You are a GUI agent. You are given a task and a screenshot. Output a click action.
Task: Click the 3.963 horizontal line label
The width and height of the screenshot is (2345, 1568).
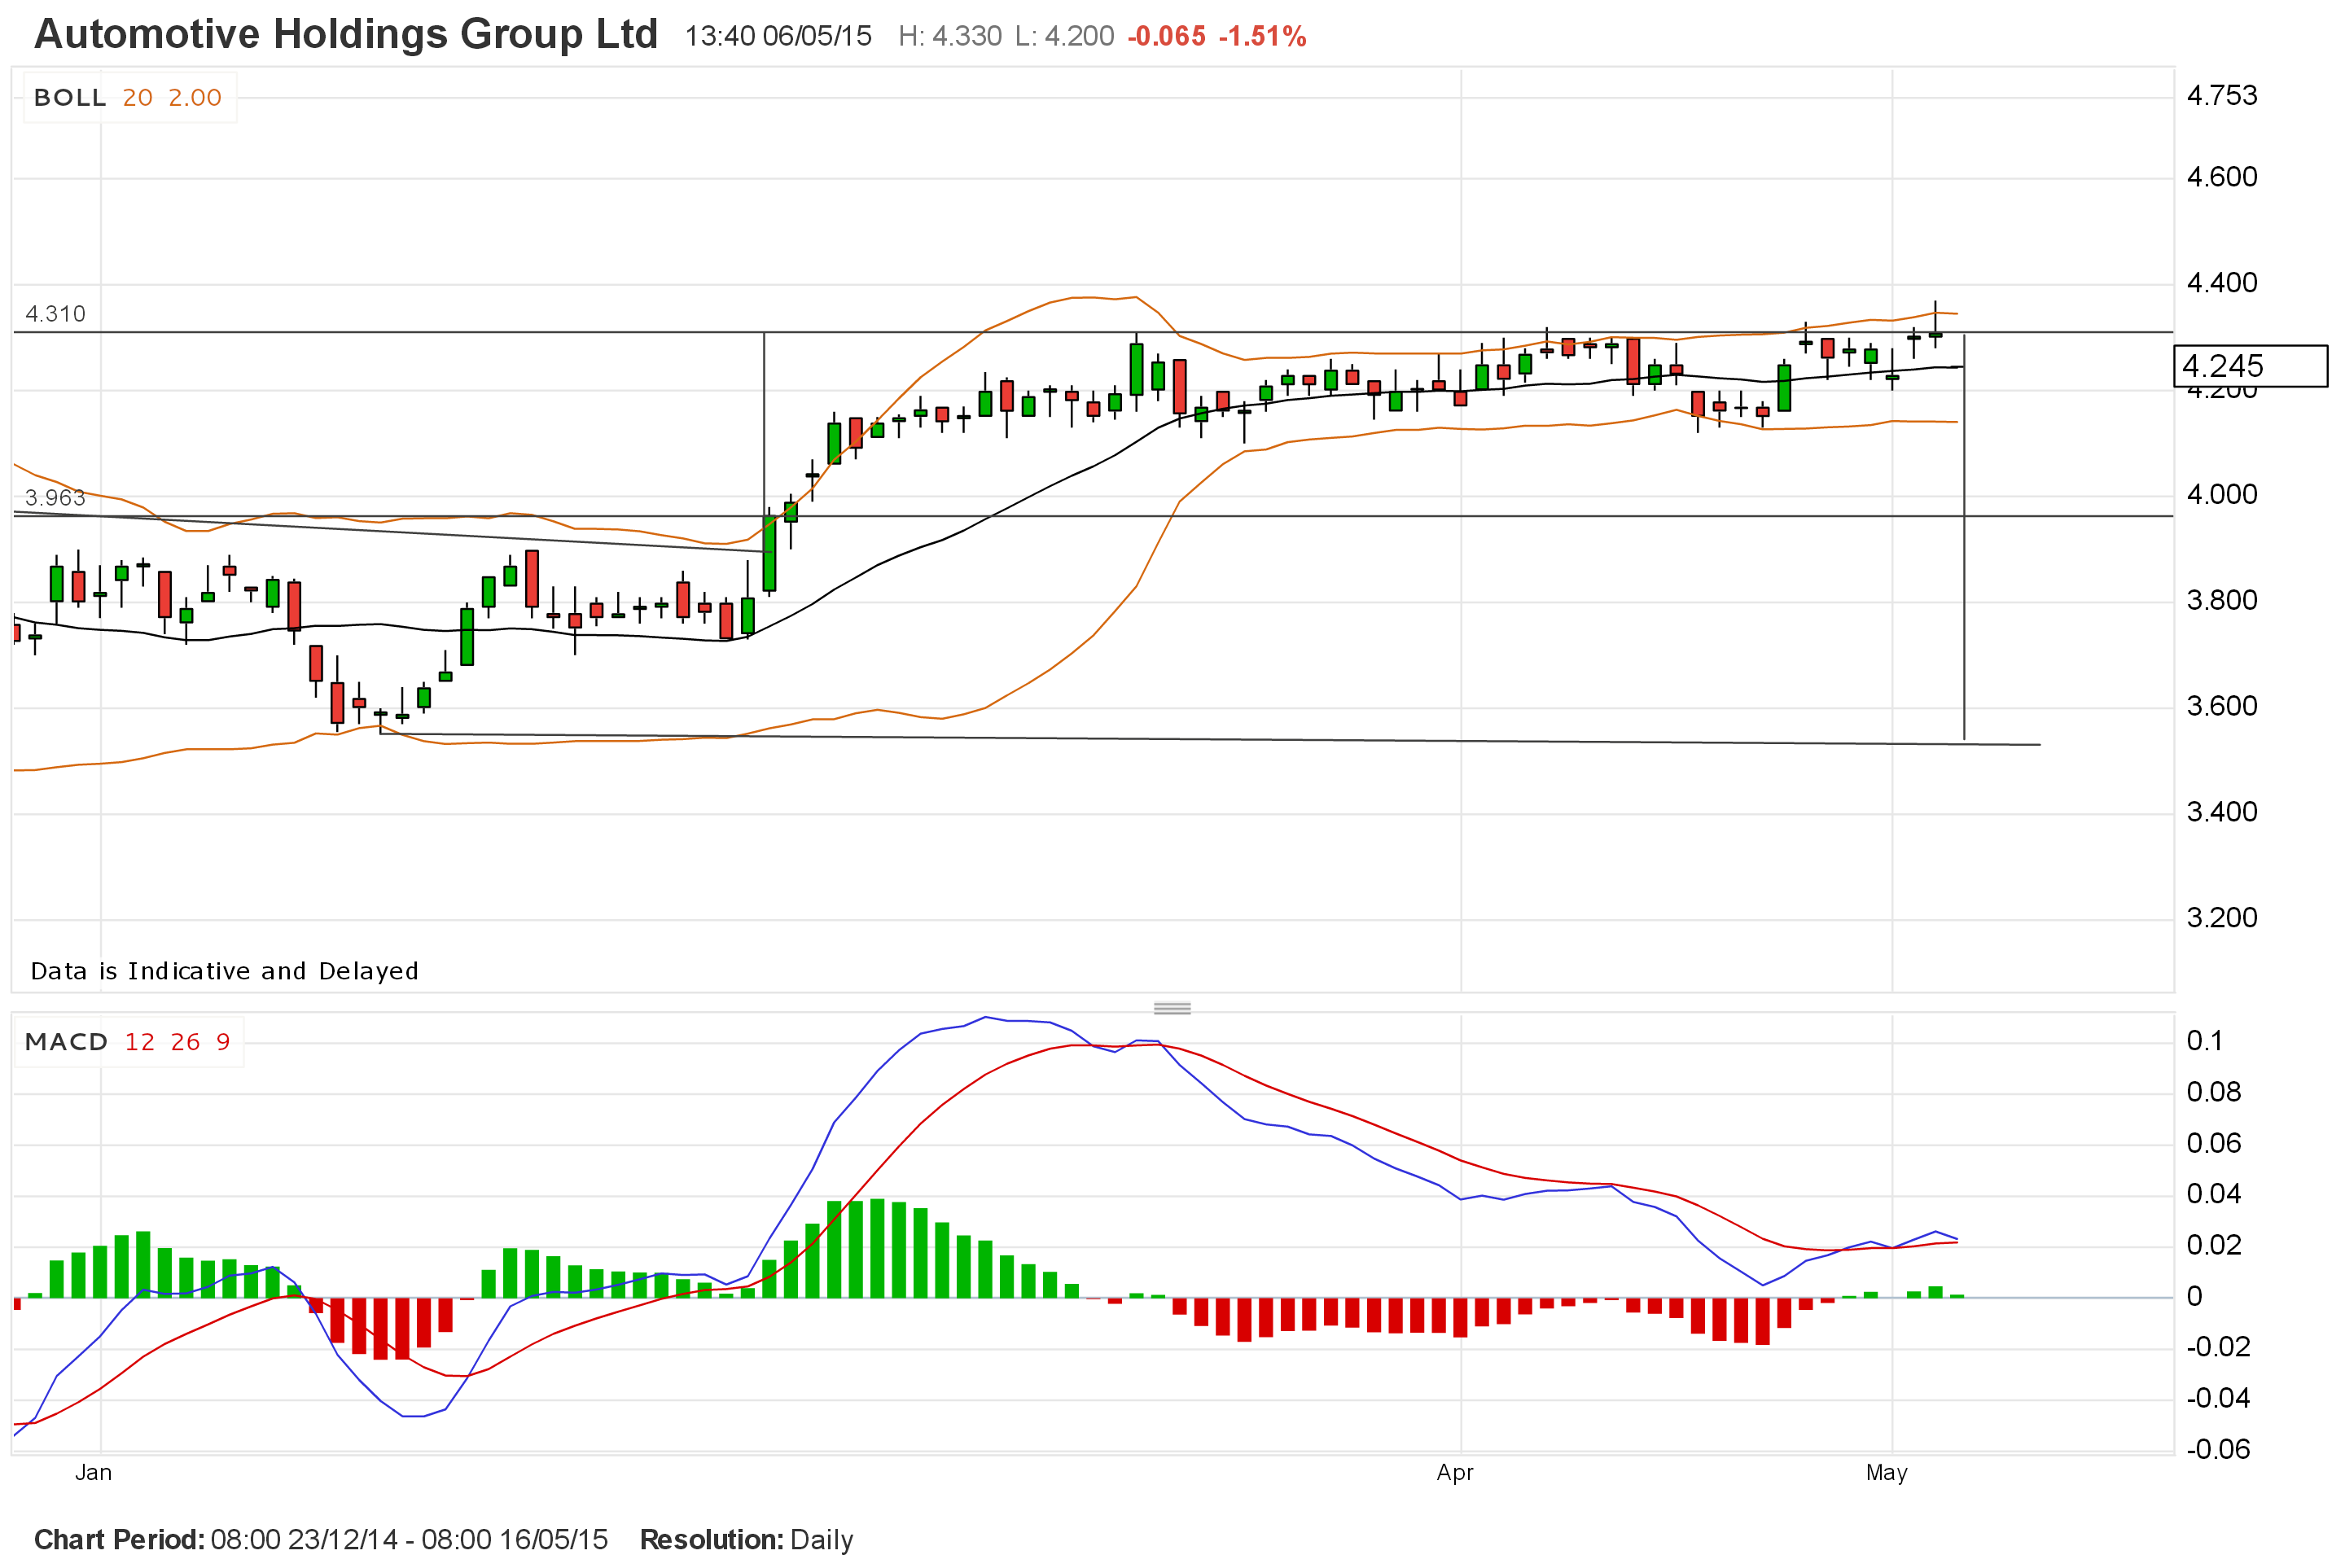click(56, 498)
